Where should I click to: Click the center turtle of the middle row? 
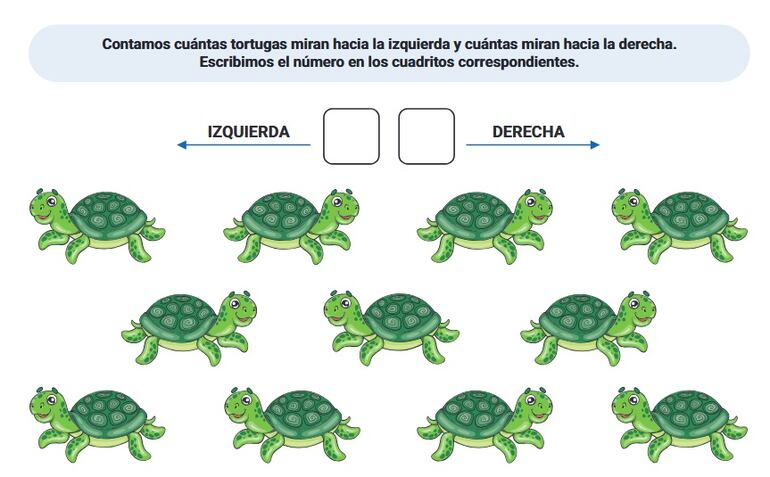pos(391,328)
